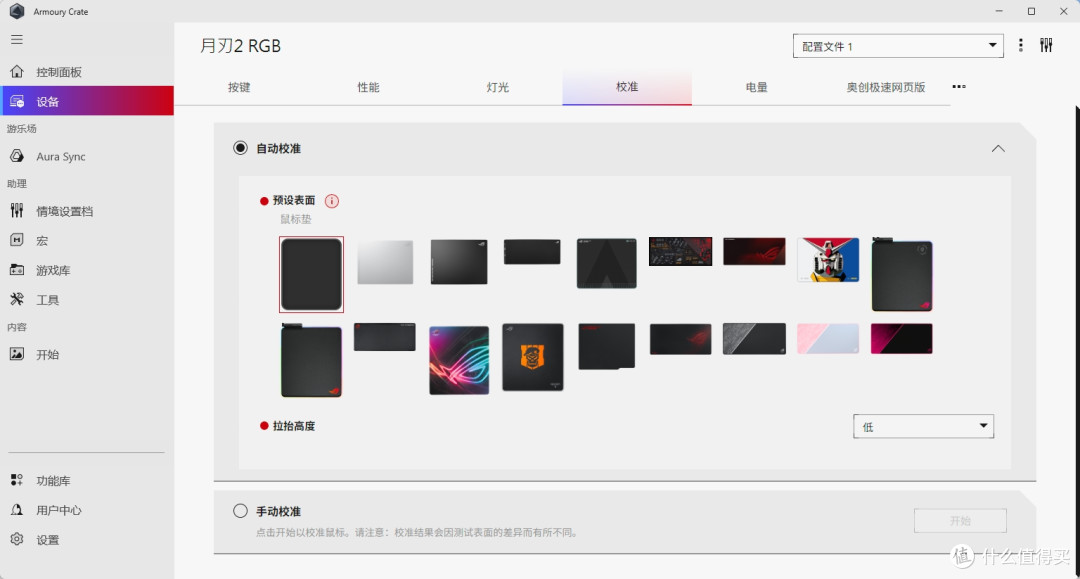Screen dimensions: 1080x579
Task: Switch to the 电量 tab
Action: click(x=756, y=87)
